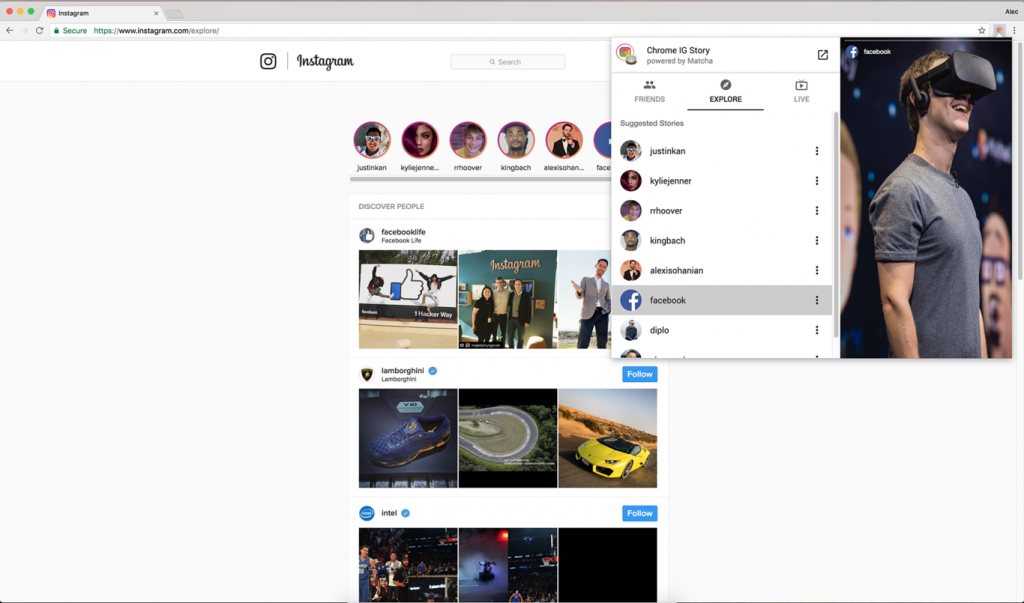1024x603 pixels.
Task: Click the external link icon in Chrome IG Story
Action: click(822, 55)
